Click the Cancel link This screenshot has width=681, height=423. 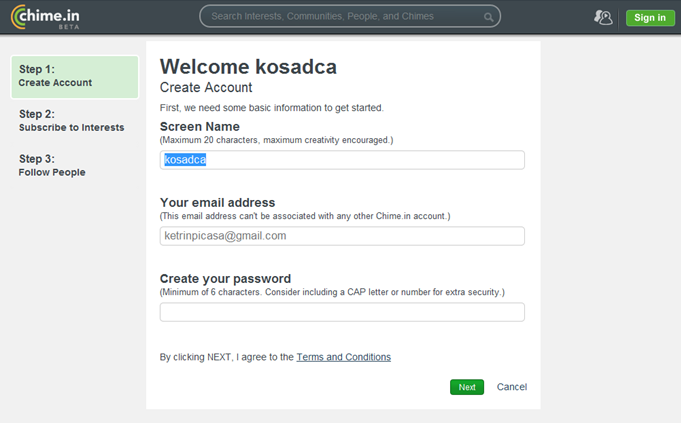512,387
